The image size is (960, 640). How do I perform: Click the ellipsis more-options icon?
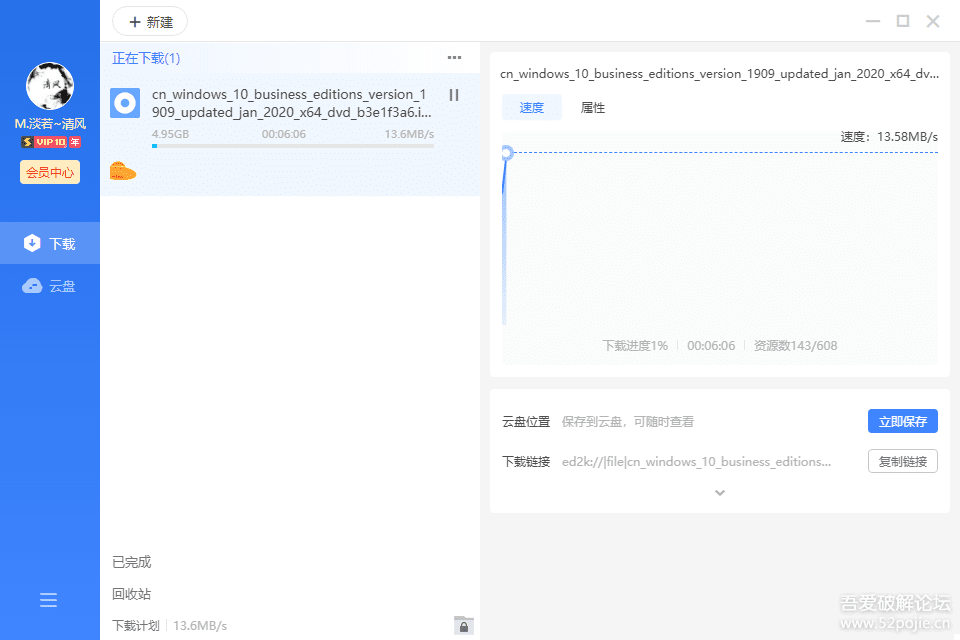tap(454, 58)
